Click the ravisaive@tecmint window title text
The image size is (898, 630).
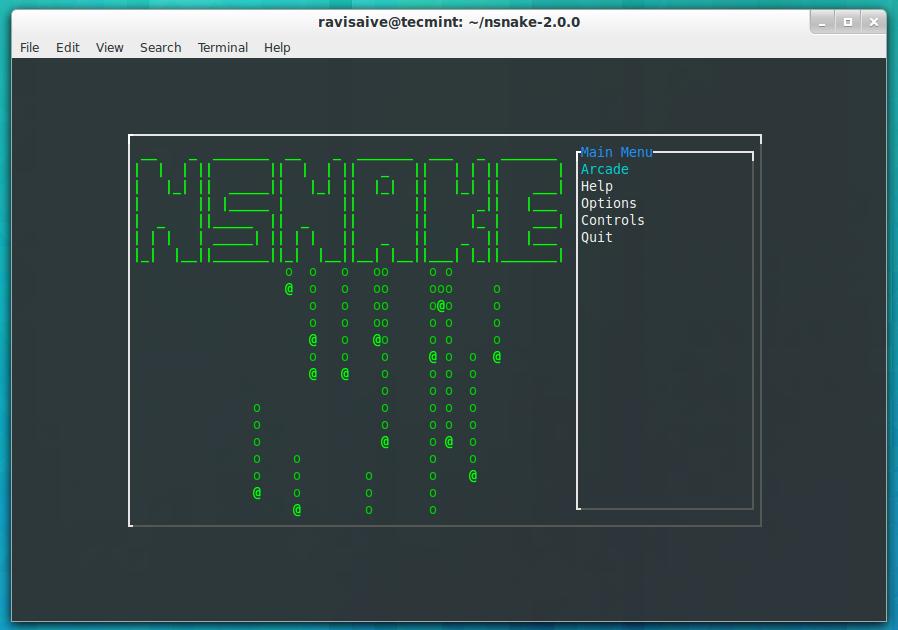448,21
